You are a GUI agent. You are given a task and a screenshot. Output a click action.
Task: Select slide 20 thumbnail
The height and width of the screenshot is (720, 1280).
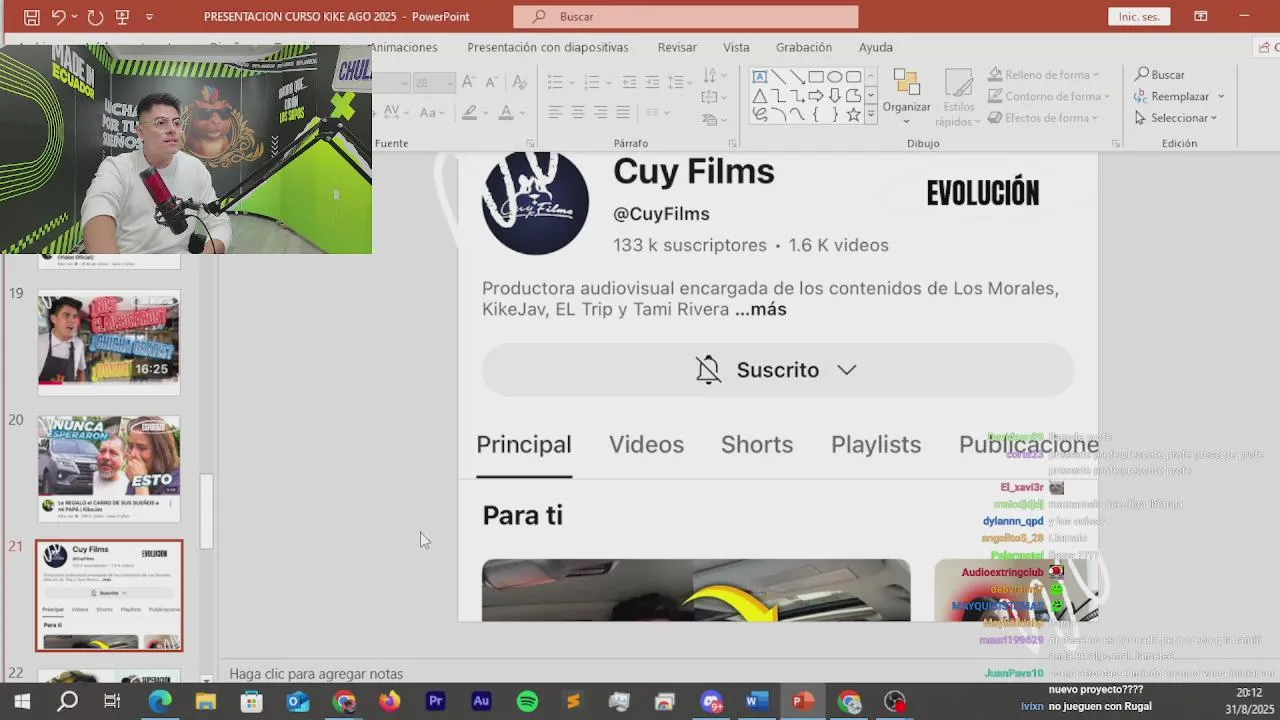pyautogui.click(x=109, y=469)
